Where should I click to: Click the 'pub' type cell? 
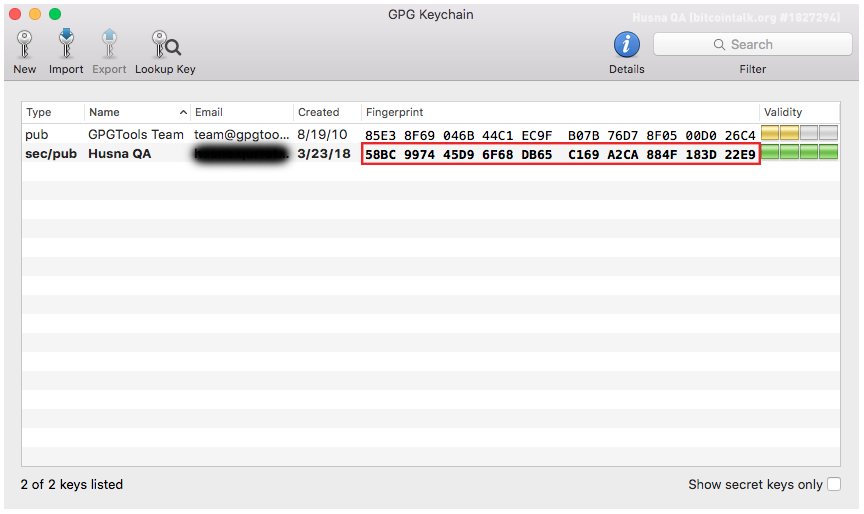tap(36, 135)
